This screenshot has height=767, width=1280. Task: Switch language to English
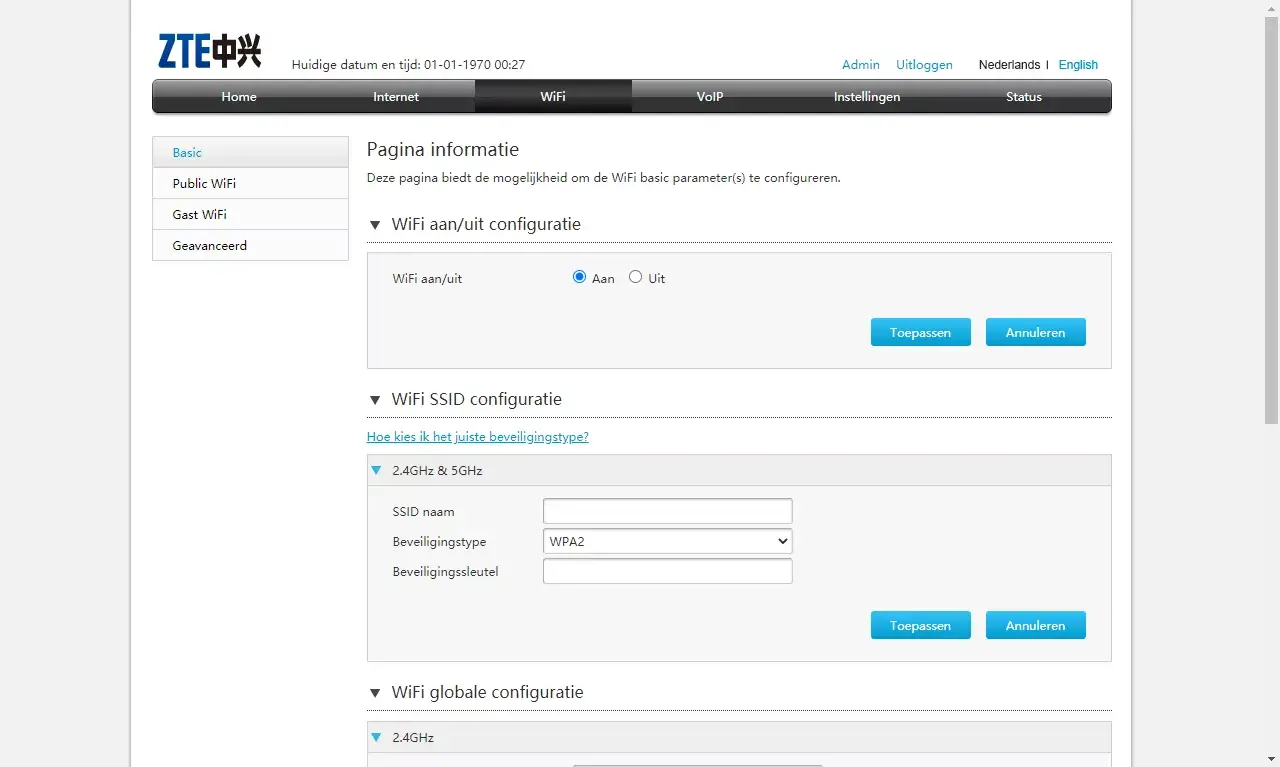click(x=1078, y=65)
